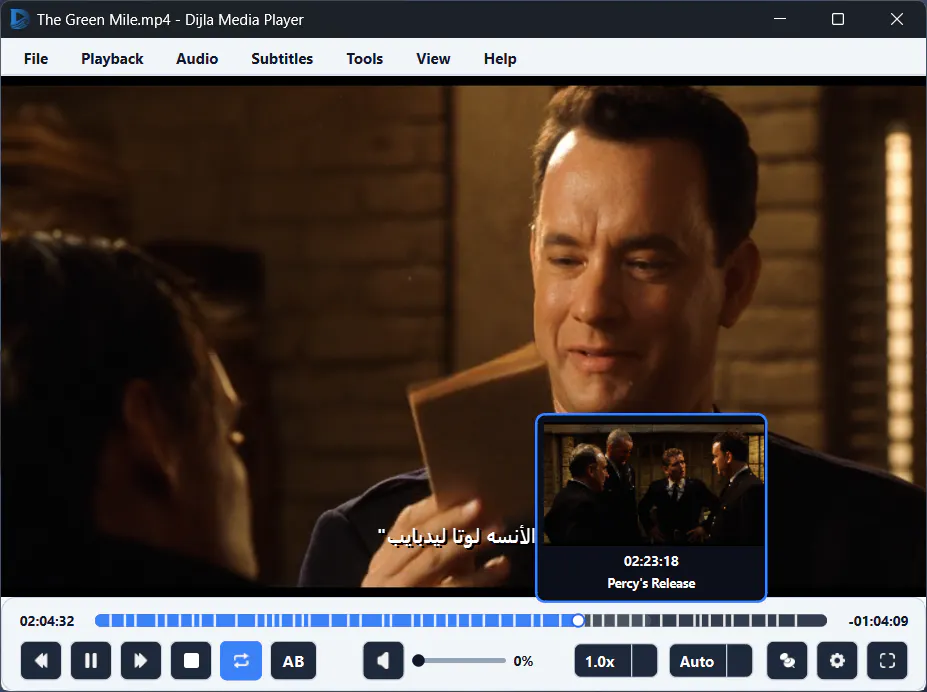The image size is (927, 692).
Task: Click the 1.0x playback speed button
Action: pyautogui.click(x=602, y=661)
